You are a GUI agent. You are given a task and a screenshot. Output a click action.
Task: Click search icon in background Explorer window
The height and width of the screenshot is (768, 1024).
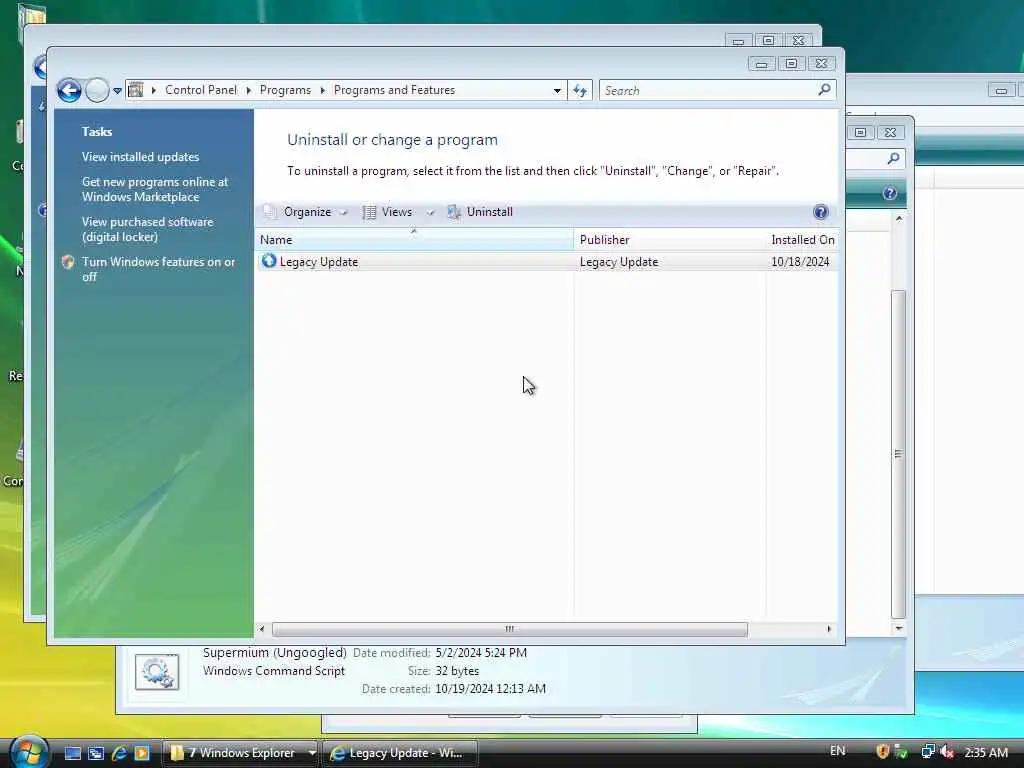pyautogui.click(x=893, y=158)
